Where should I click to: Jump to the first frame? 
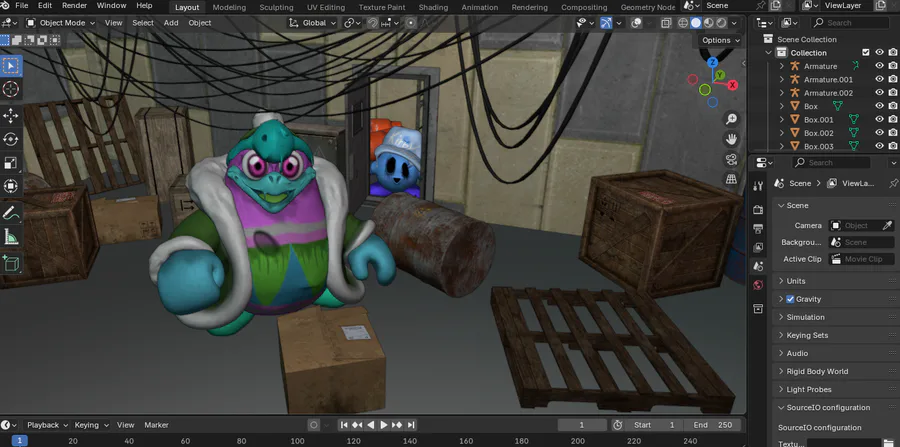(344, 425)
